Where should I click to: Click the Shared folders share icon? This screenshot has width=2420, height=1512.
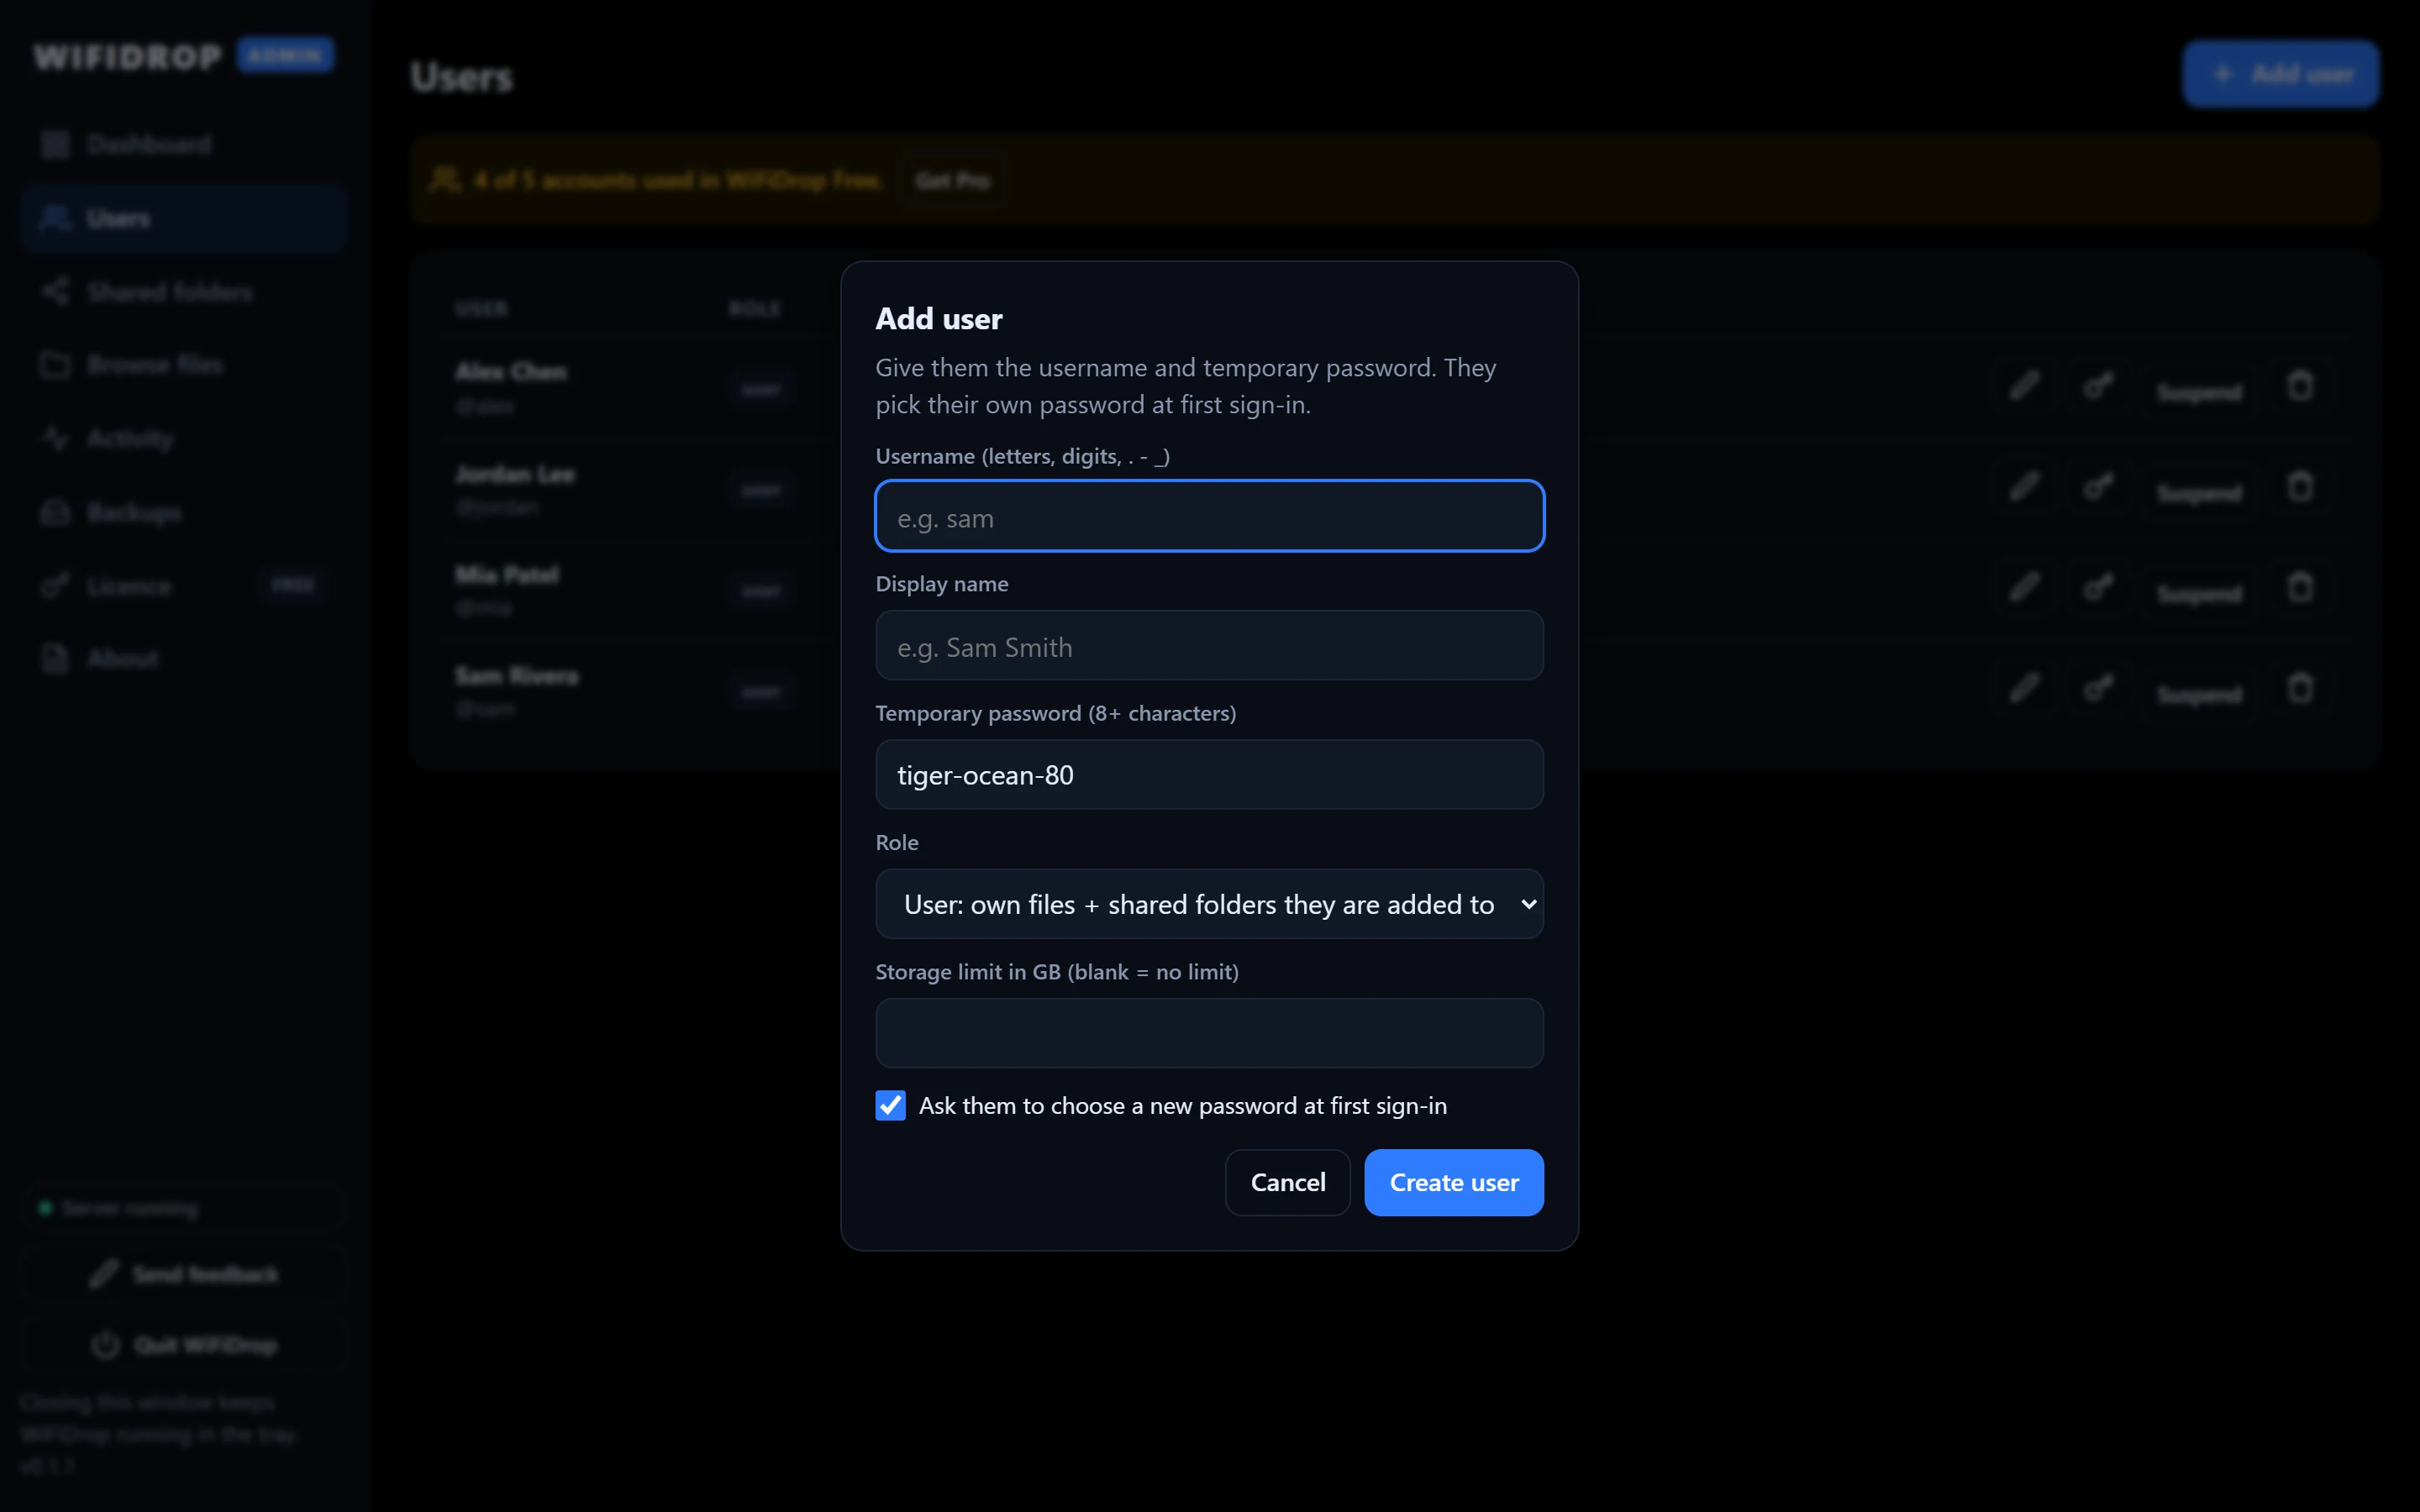[x=55, y=292]
